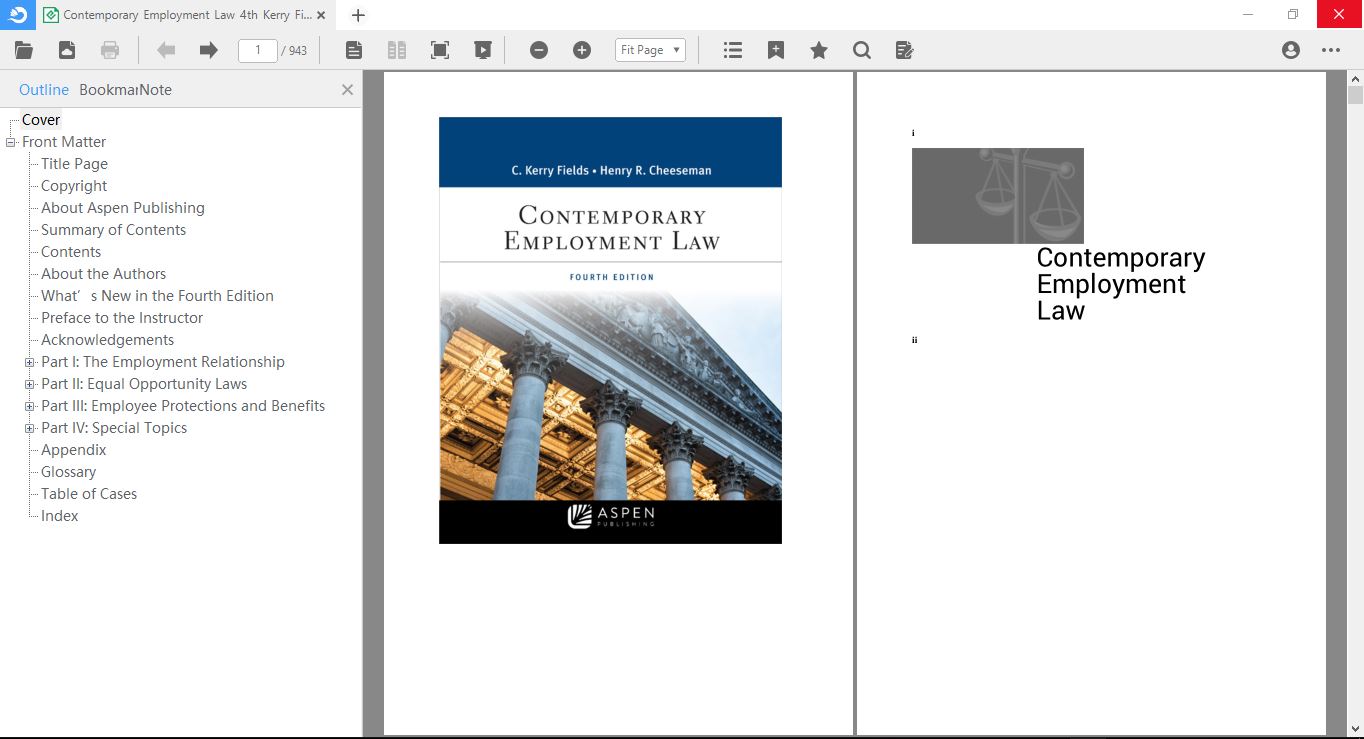This screenshot has height=739, width=1364.
Task: Switch to the Note tab
Action: [x=155, y=90]
